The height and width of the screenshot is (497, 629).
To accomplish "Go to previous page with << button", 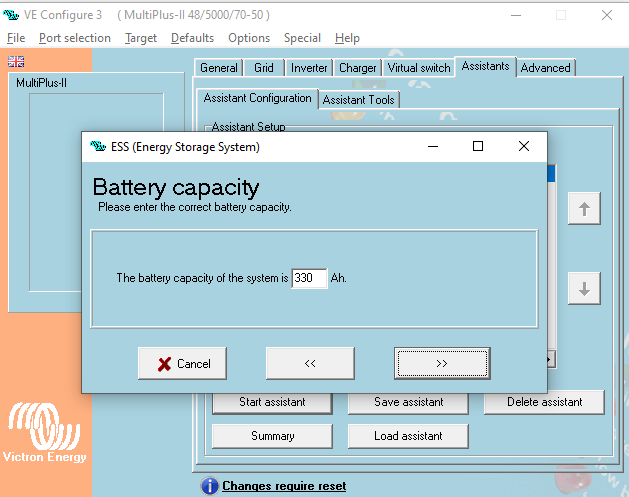I will point(310,364).
